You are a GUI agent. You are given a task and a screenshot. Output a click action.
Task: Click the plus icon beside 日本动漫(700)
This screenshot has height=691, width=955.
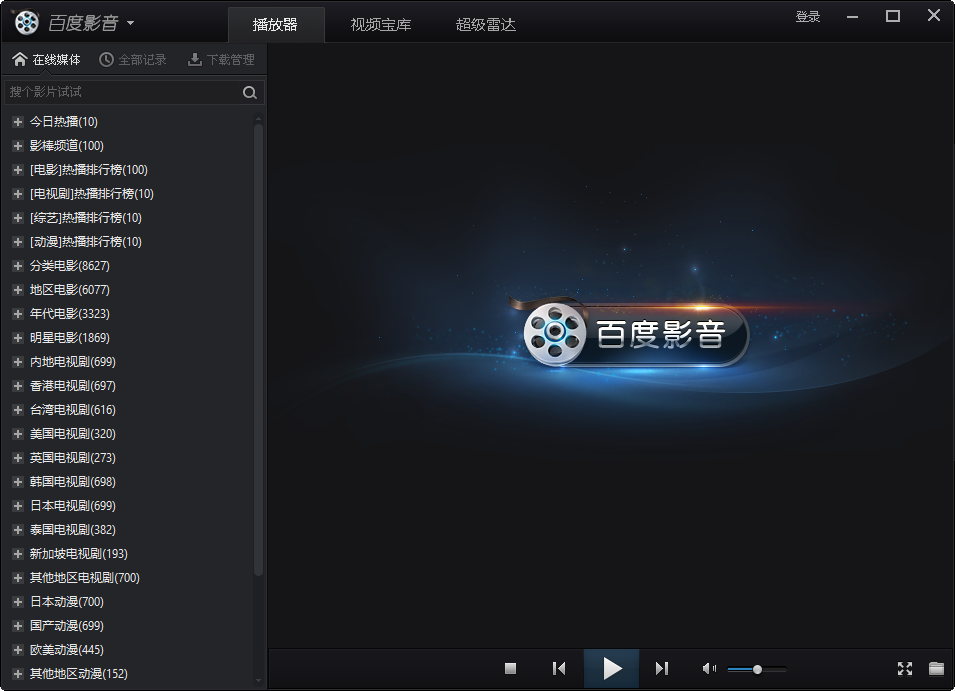coord(18,602)
